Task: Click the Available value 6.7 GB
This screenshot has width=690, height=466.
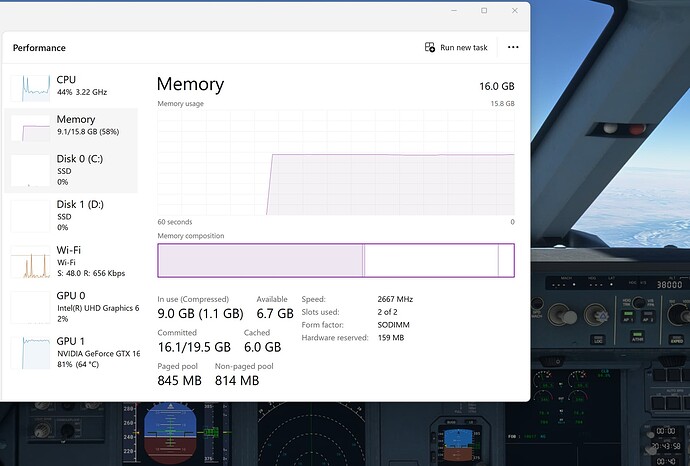Action: pos(275,313)
